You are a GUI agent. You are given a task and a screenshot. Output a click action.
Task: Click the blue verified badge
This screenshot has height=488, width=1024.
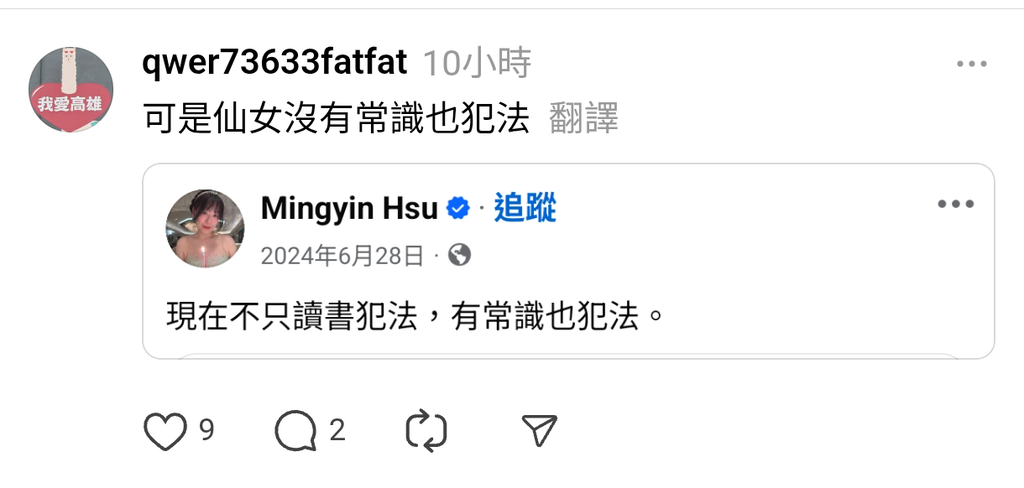458,208
